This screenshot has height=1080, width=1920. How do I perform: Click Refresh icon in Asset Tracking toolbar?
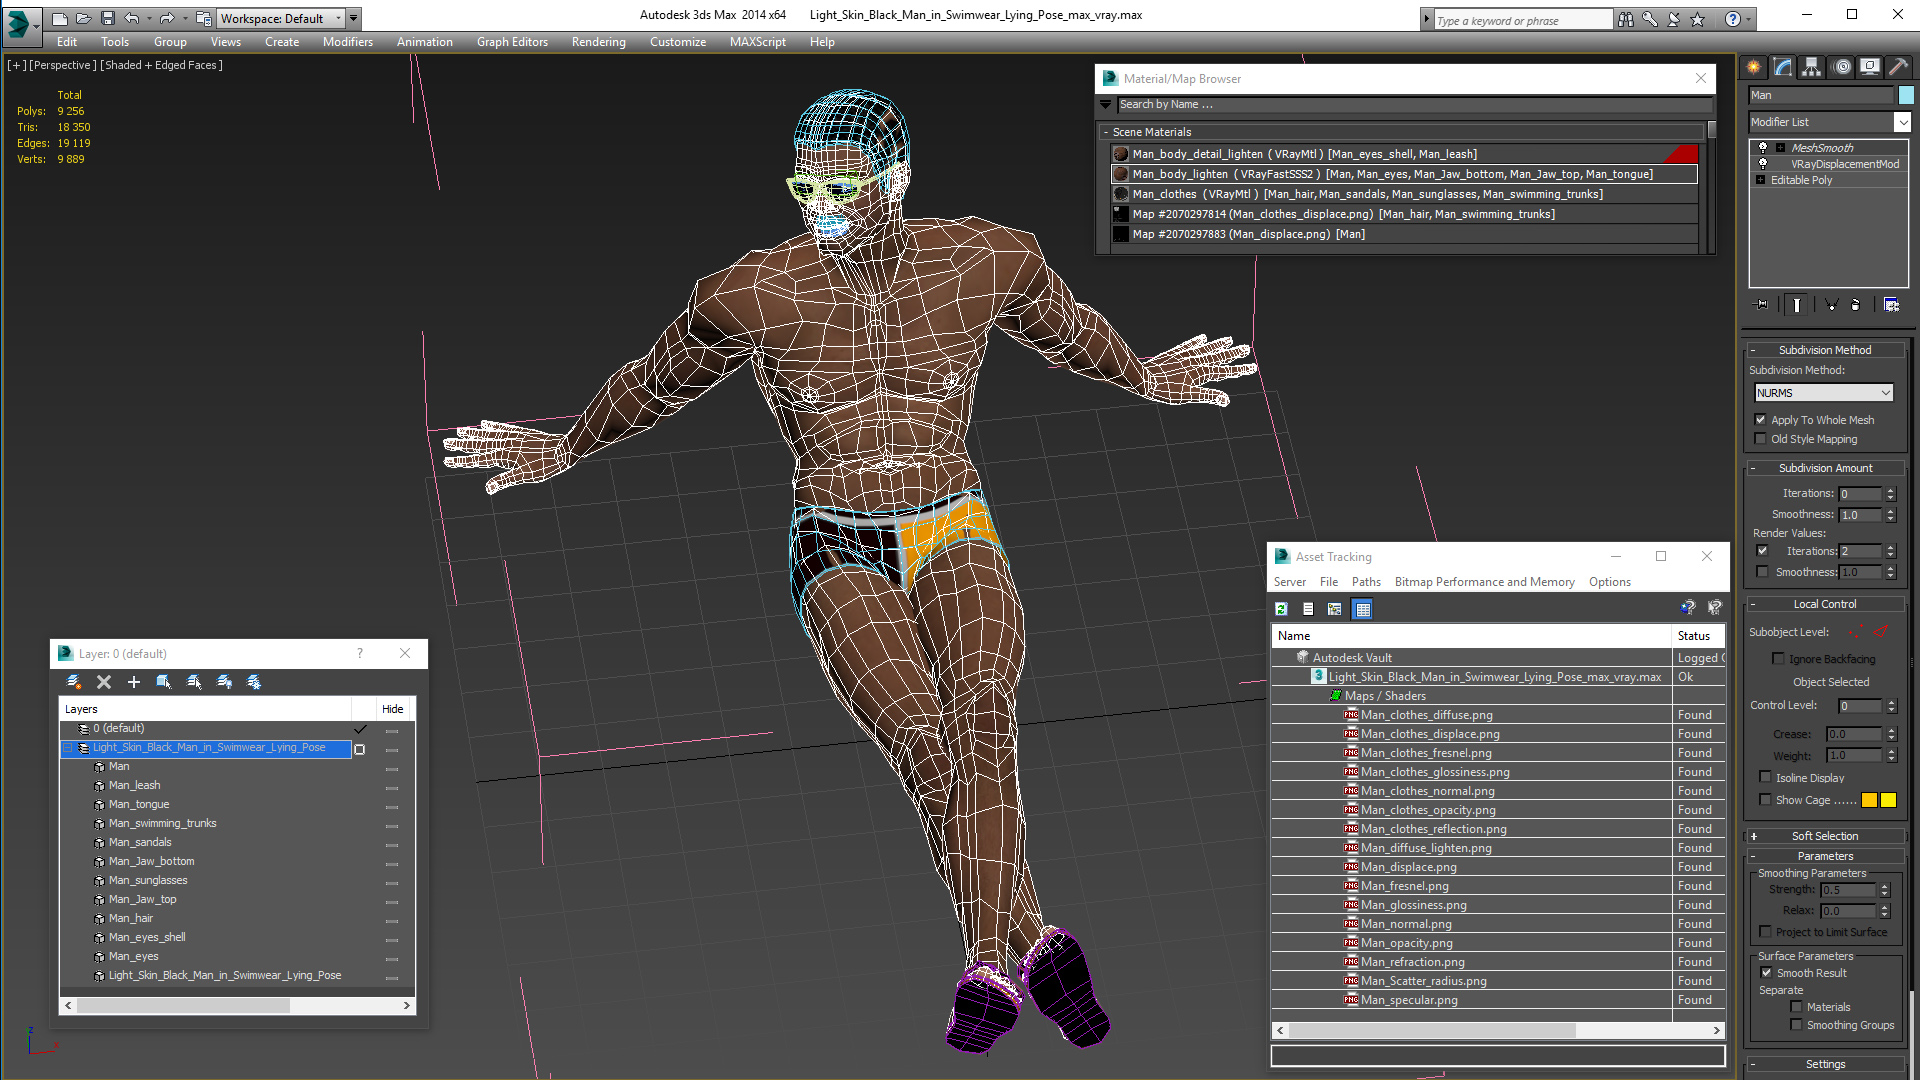tap(1282, 609)
